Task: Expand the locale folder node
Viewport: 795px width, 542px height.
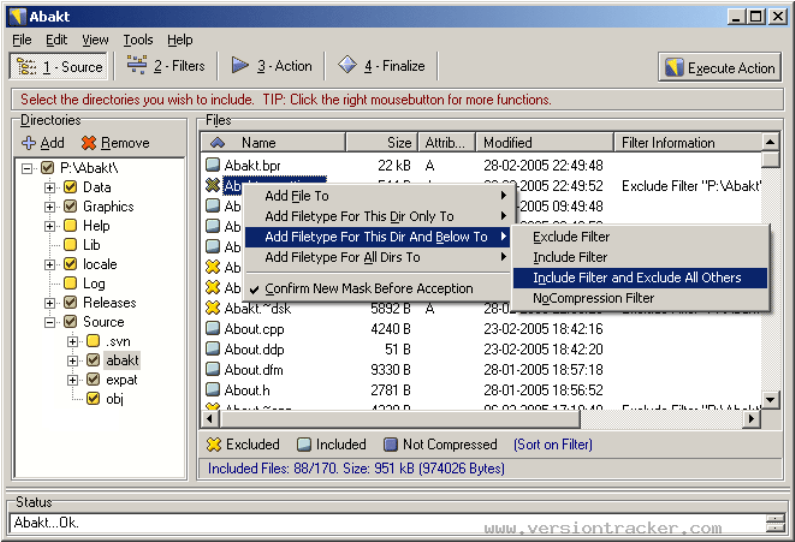Action: 50,265
